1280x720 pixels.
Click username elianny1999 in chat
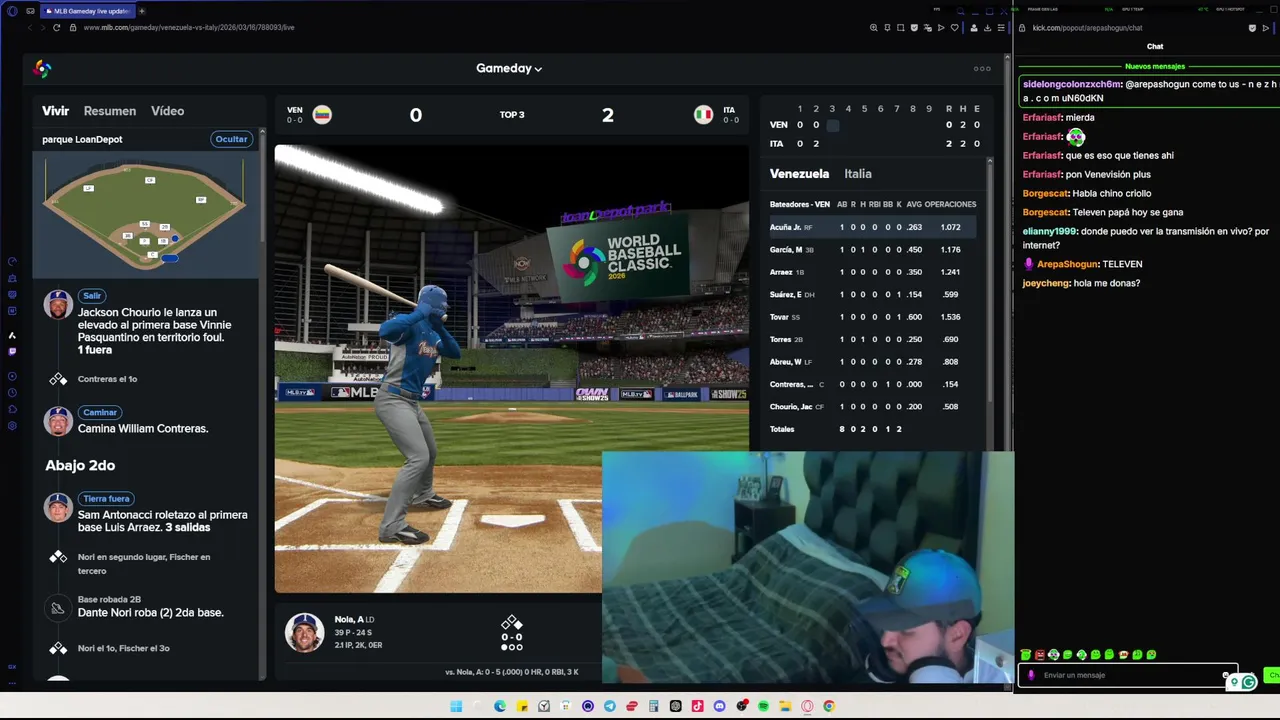click(1049, 231)
